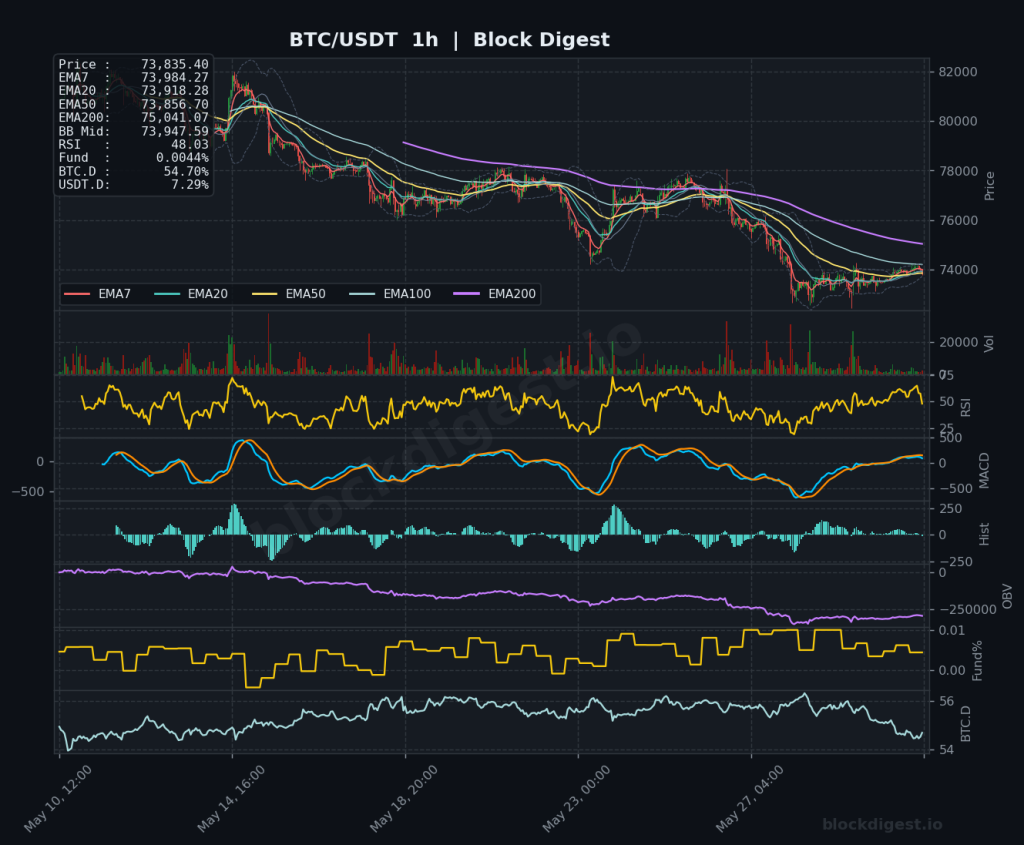Click the 80000 price axis tick
1024x845 pixels.
(x=958, y=121)
